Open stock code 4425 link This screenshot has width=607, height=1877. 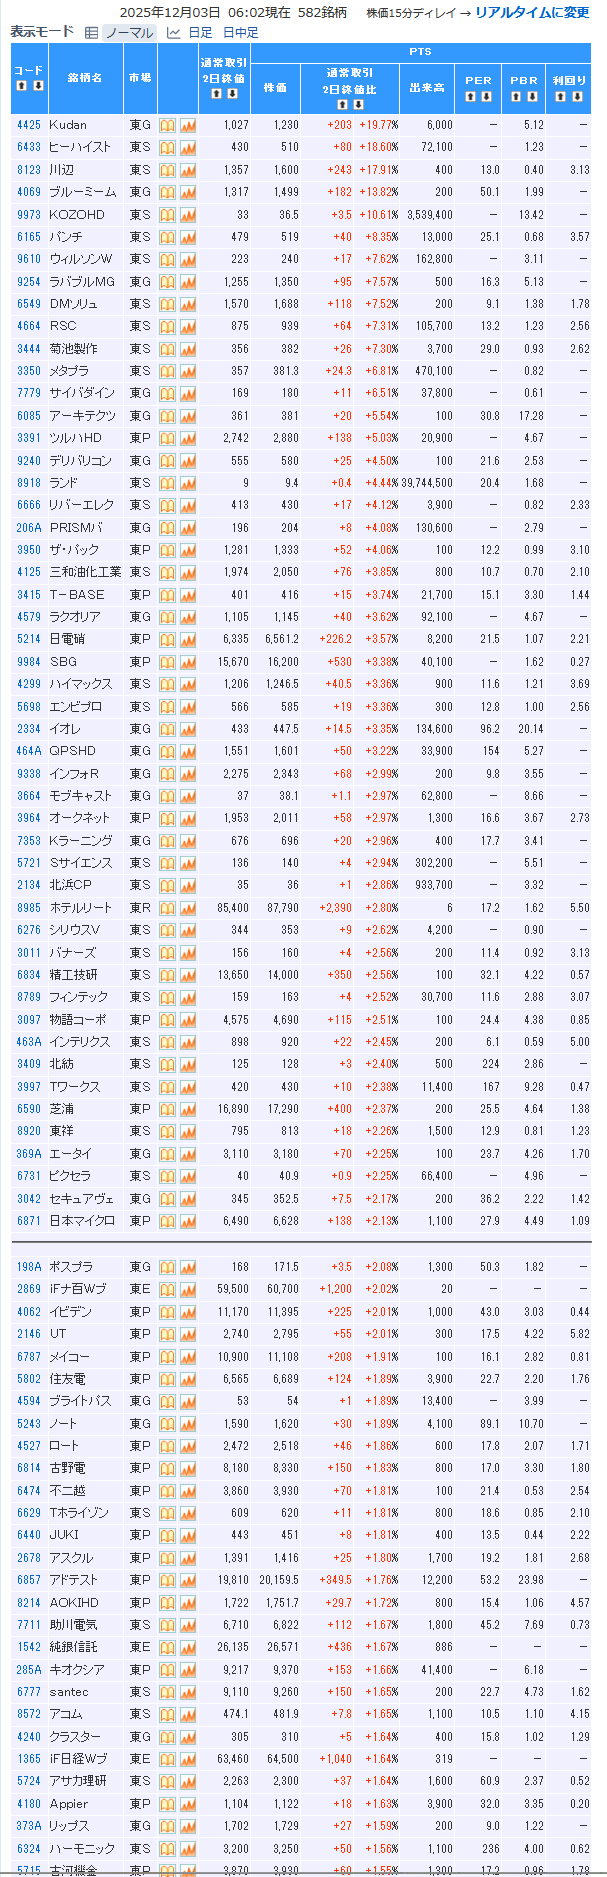[29, 125]
